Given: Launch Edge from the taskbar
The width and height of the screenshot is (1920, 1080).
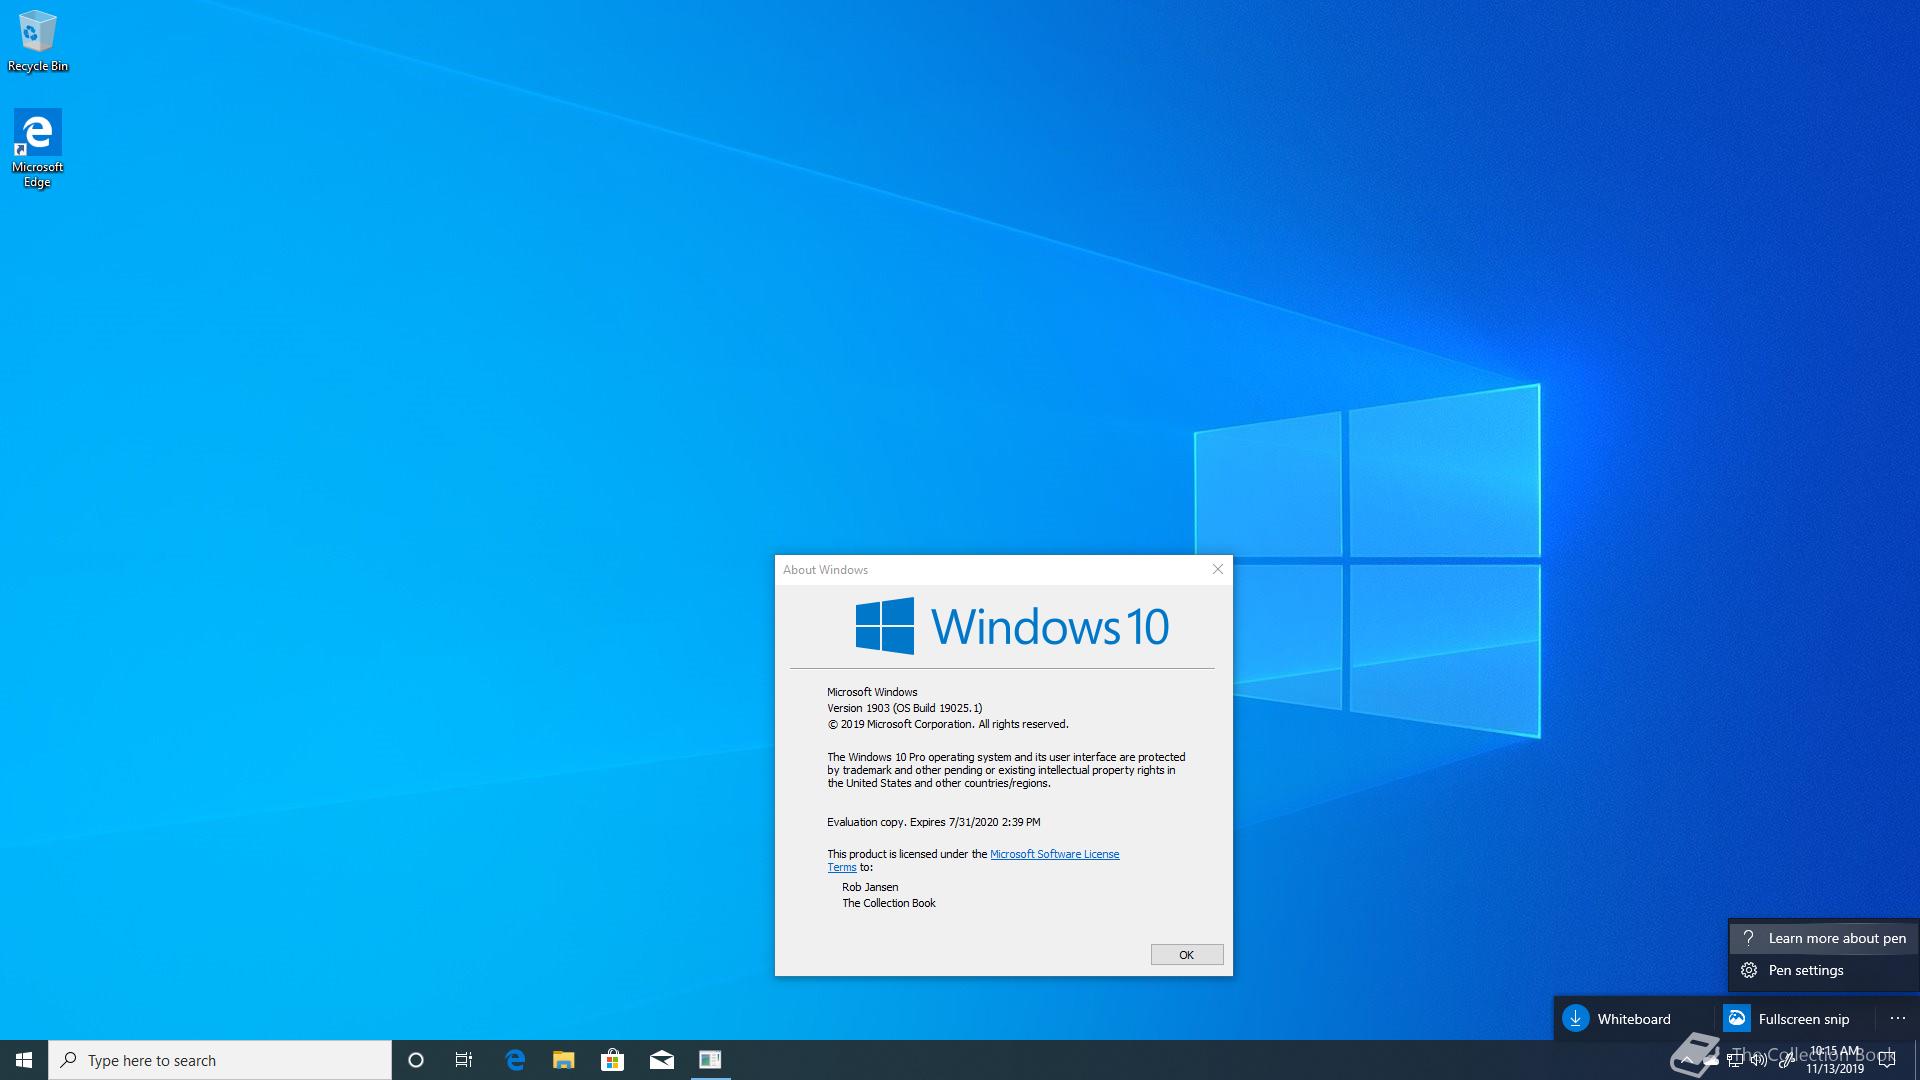Looking at the screenshot, I should click(515, 1060).
